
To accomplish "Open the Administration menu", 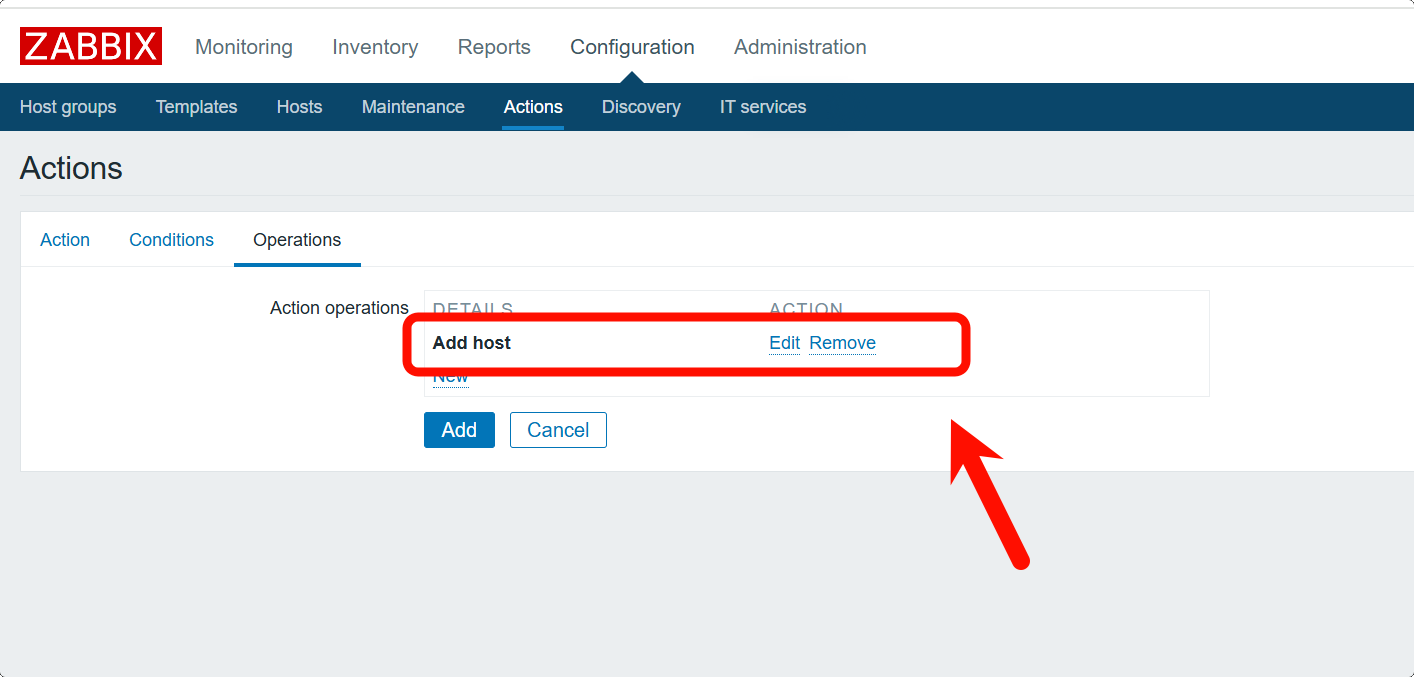I will pyautogui.click(x=800, y=47).
